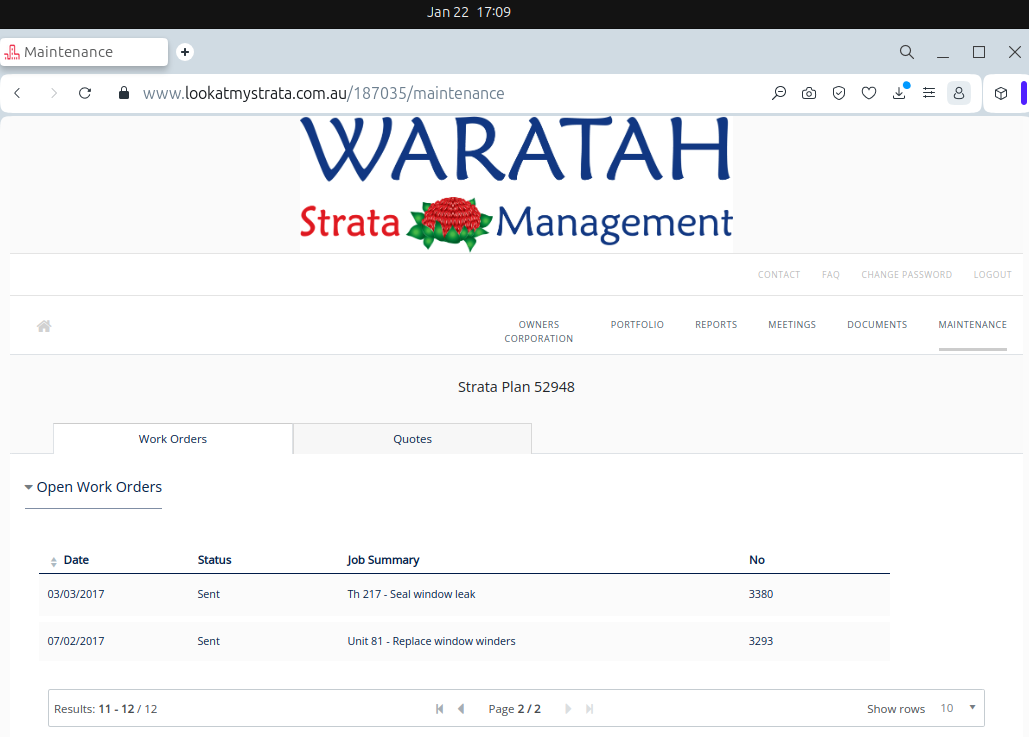Click the Status column header
1029x737 pixels.
coord(215,560)
